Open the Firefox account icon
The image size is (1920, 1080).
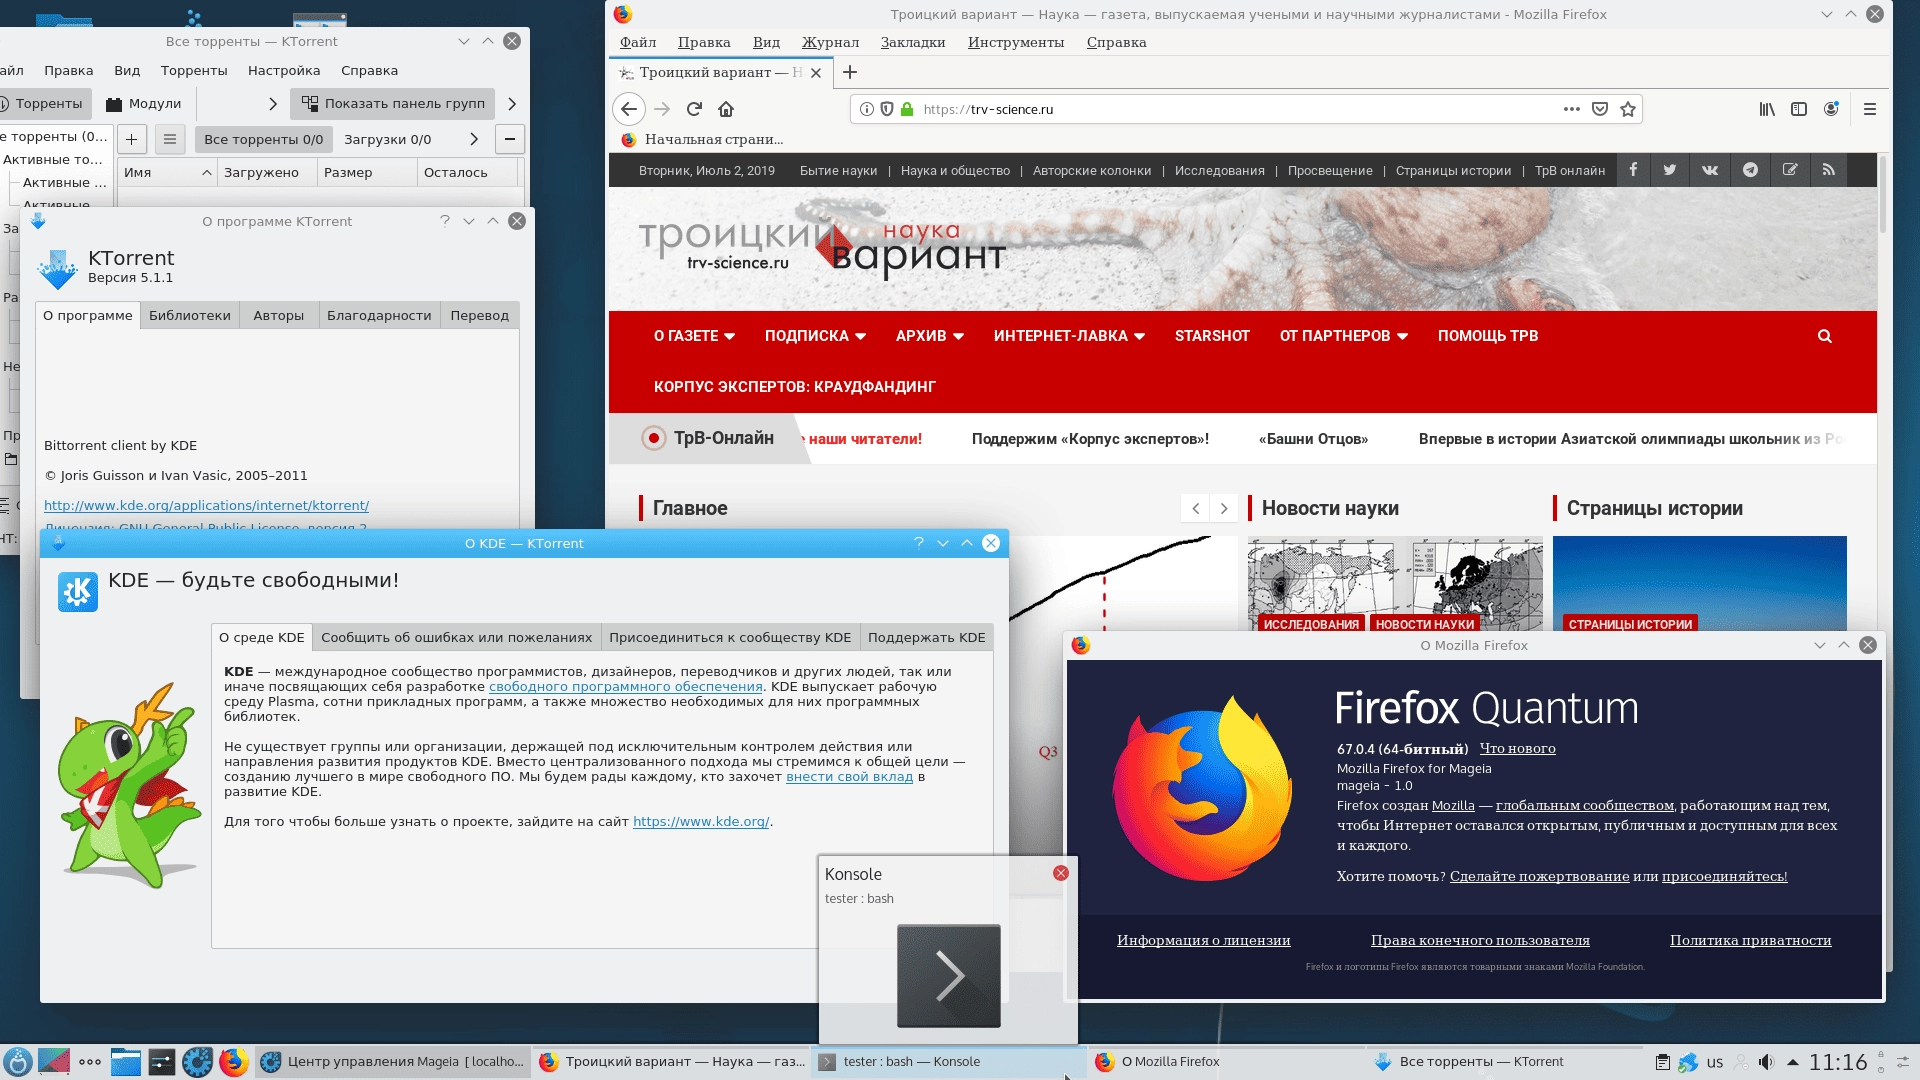tap(1831, 109)
